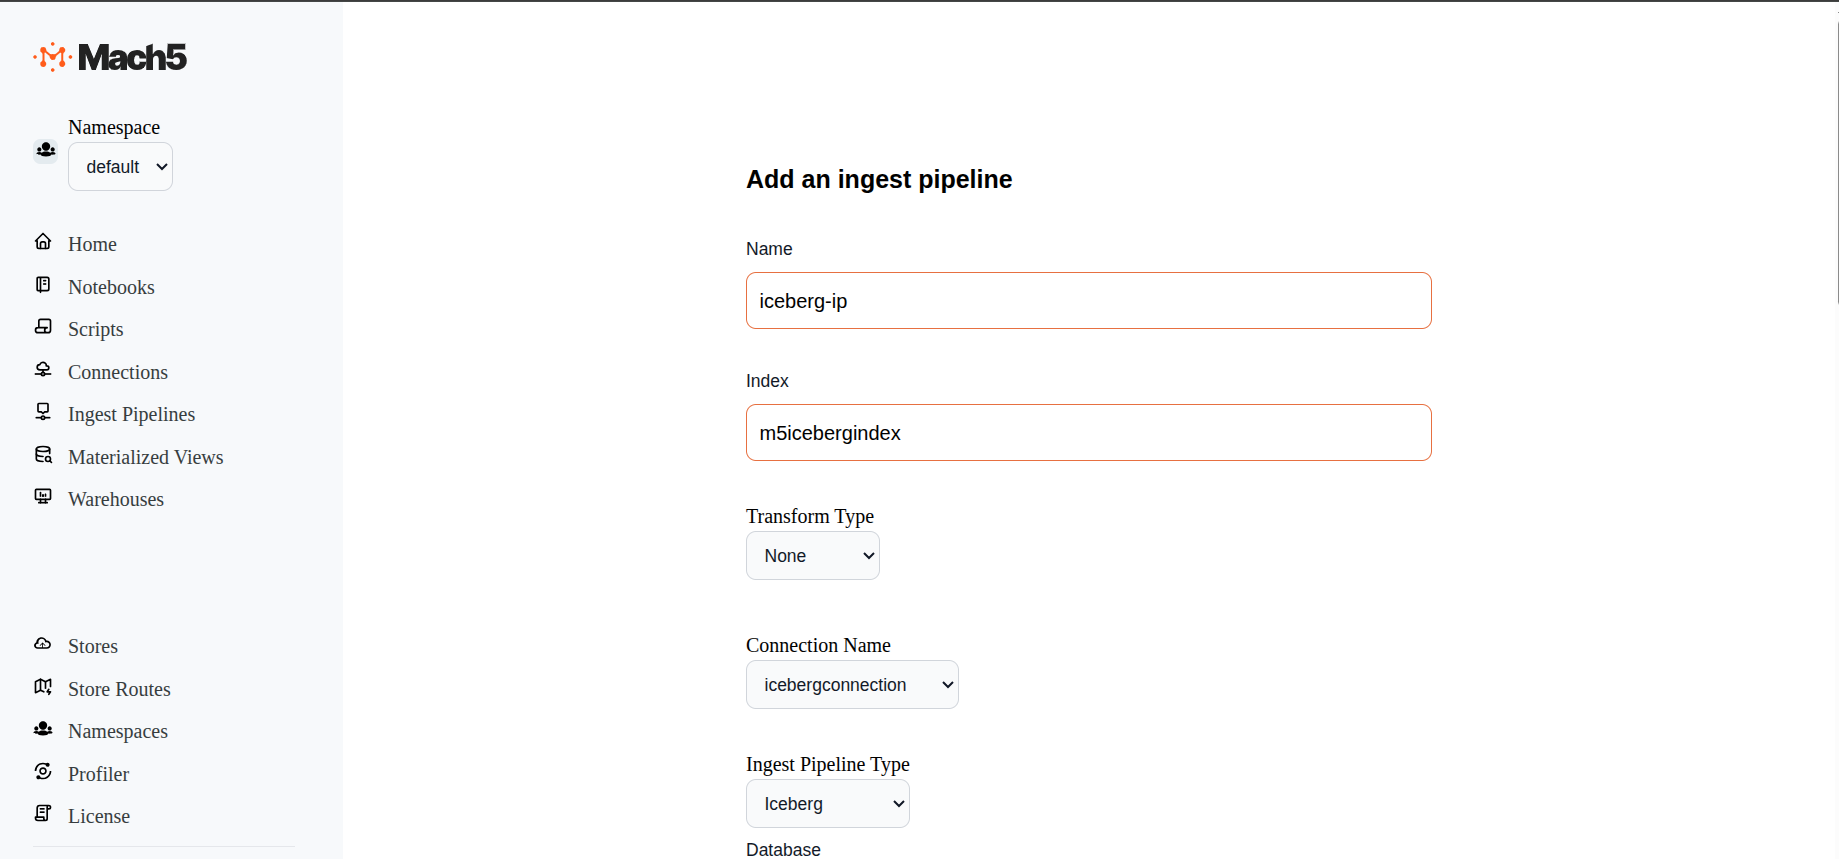
Task: Click the Materialized Views icon
Action: [x=43, y=454]
